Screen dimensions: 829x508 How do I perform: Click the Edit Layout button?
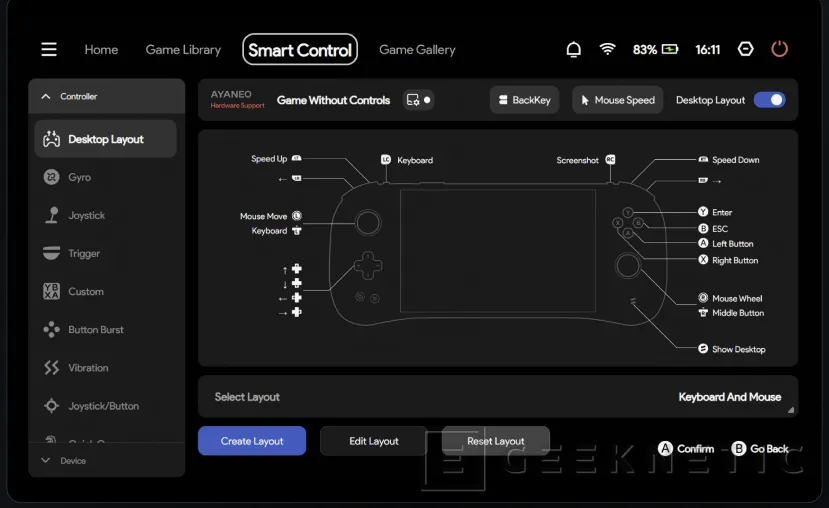tap(374, 441)
